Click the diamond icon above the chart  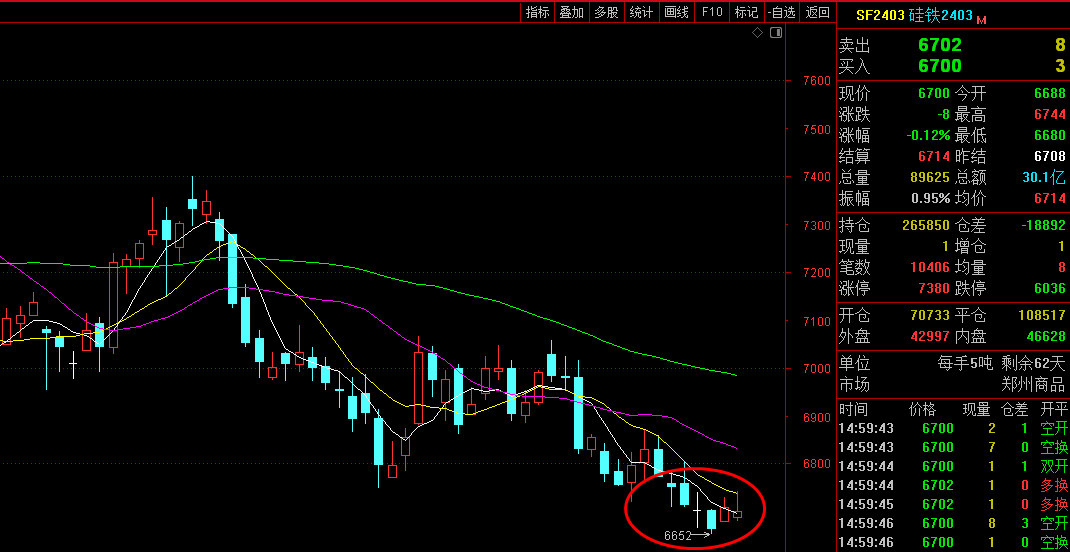(x=758, y=33)
